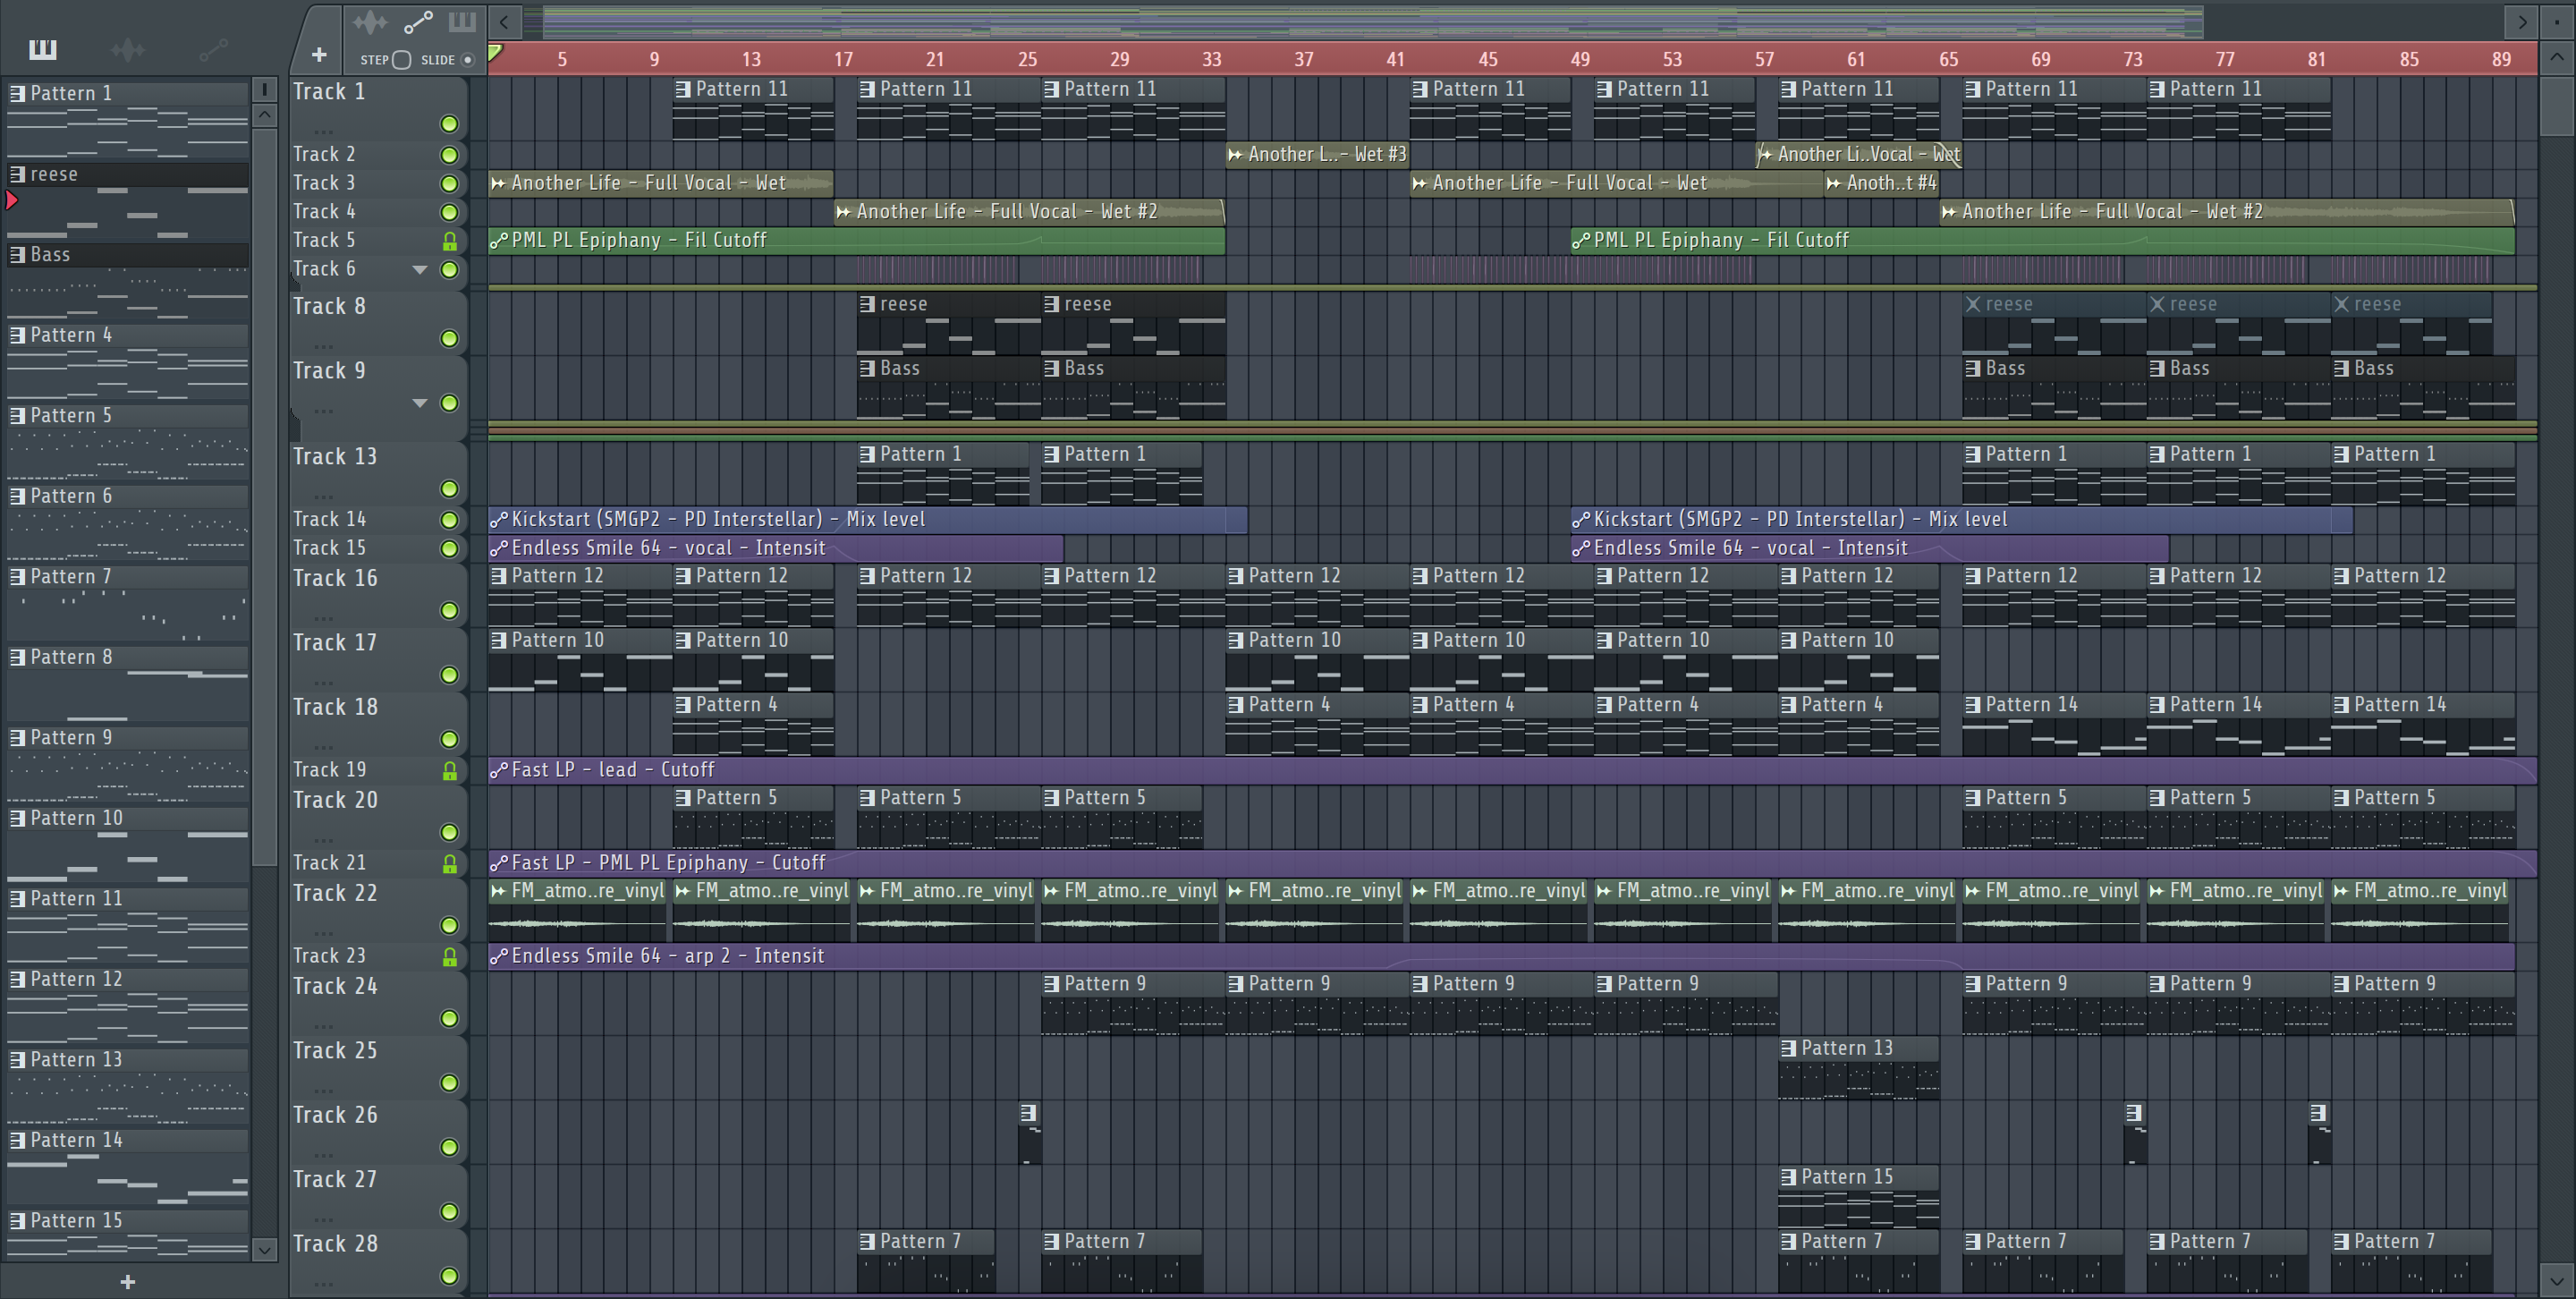Click the lock icon on Track 5
The image size is (2576, 1299).
[450, 241]
